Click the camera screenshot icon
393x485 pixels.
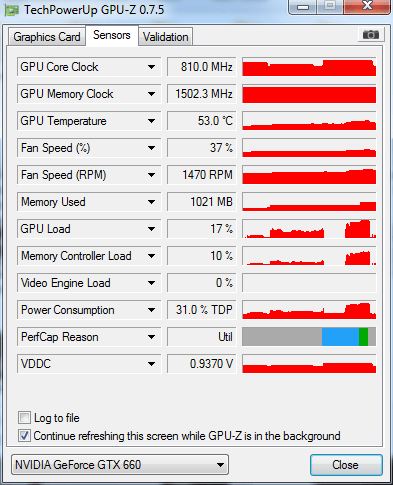[371, 34]
